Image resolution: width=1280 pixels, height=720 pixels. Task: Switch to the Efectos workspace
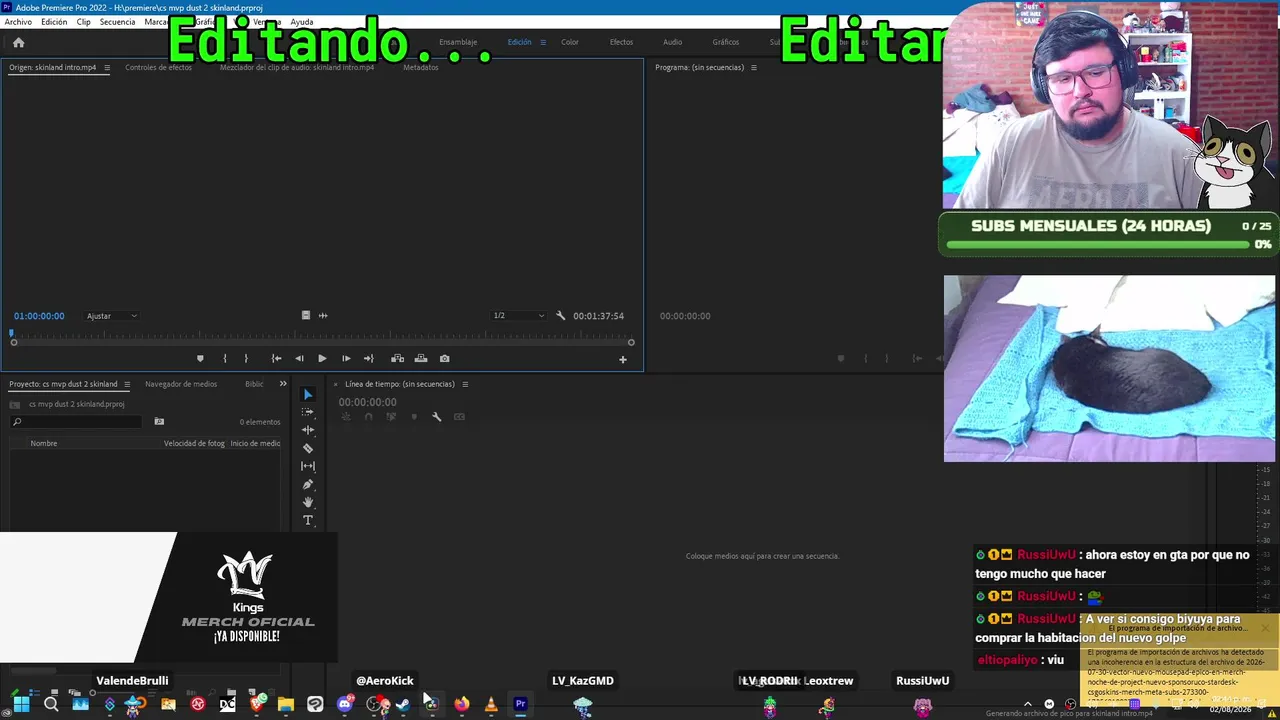621,42
